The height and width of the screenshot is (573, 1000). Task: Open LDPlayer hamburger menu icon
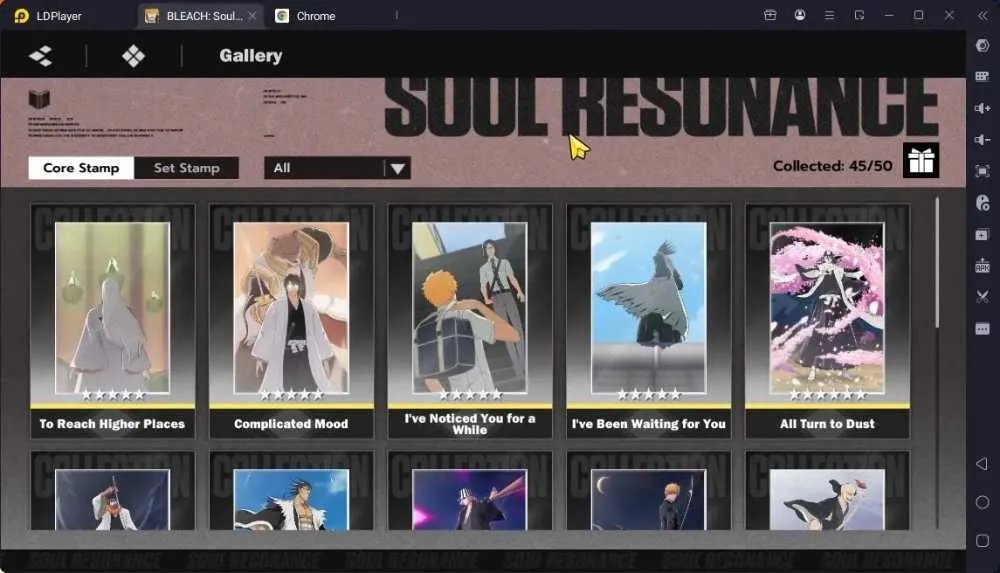pos(829,15)
